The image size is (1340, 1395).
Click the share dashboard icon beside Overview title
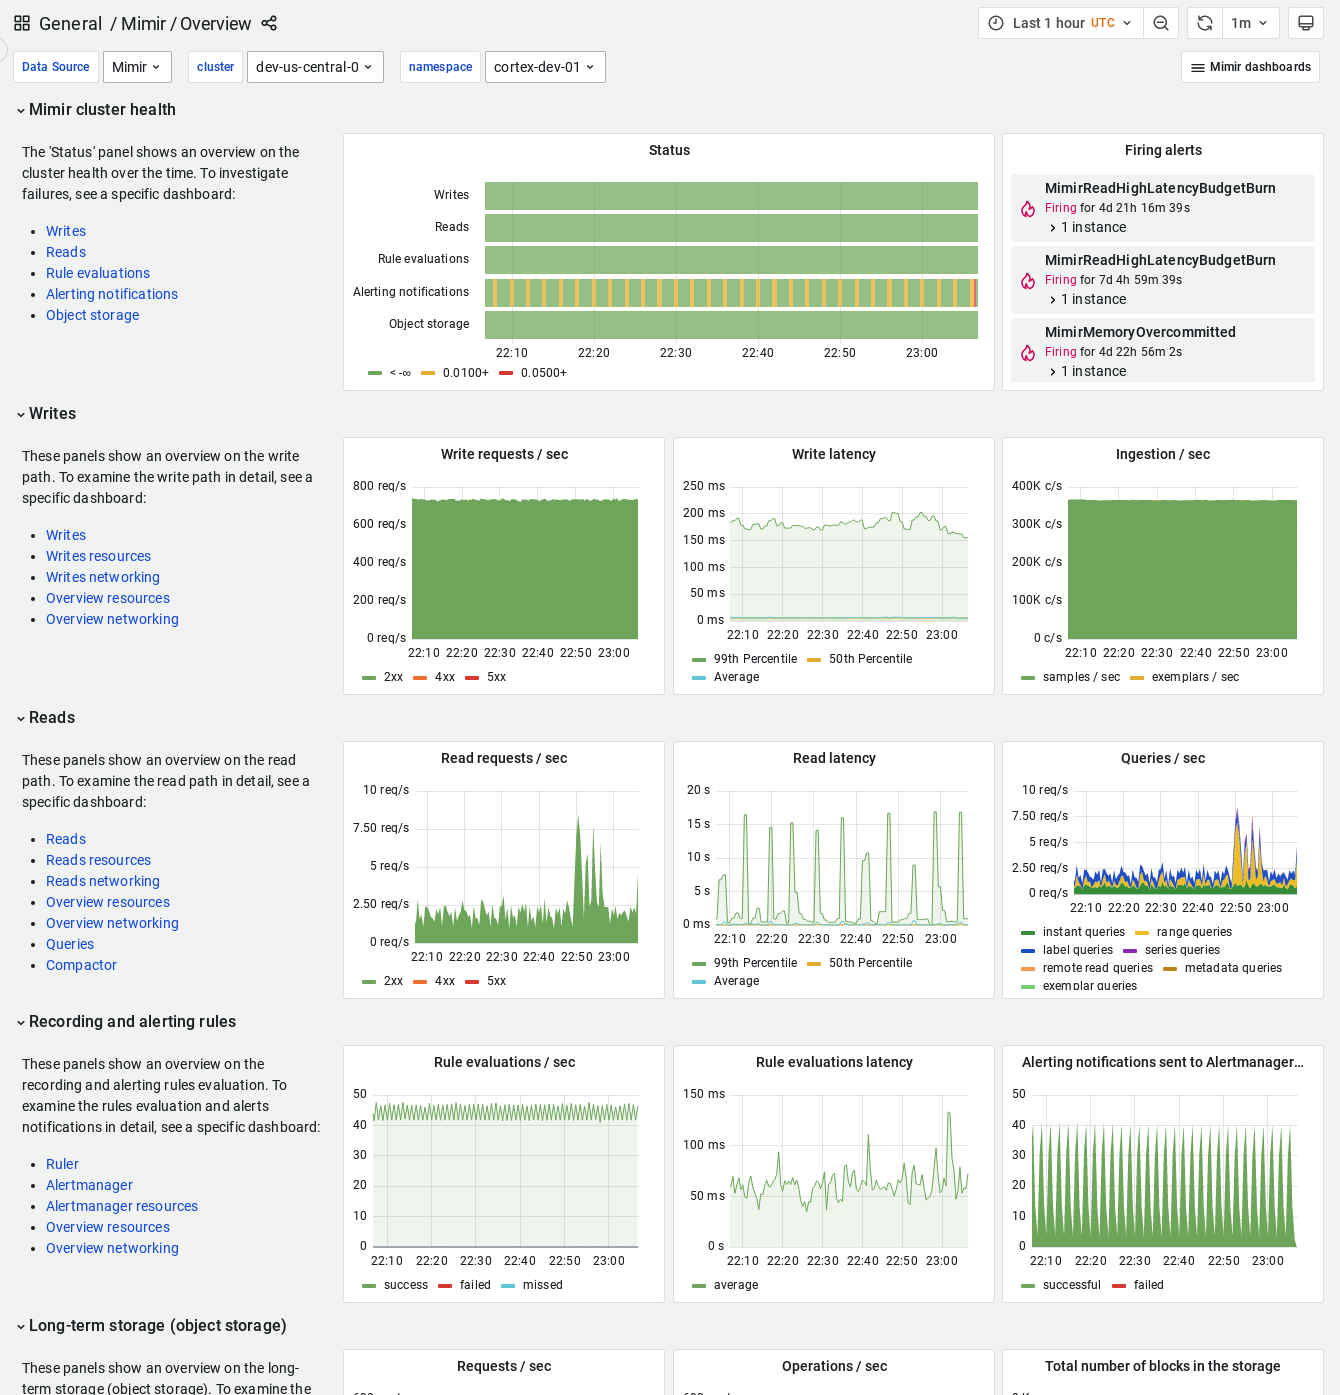click(268, 23)
